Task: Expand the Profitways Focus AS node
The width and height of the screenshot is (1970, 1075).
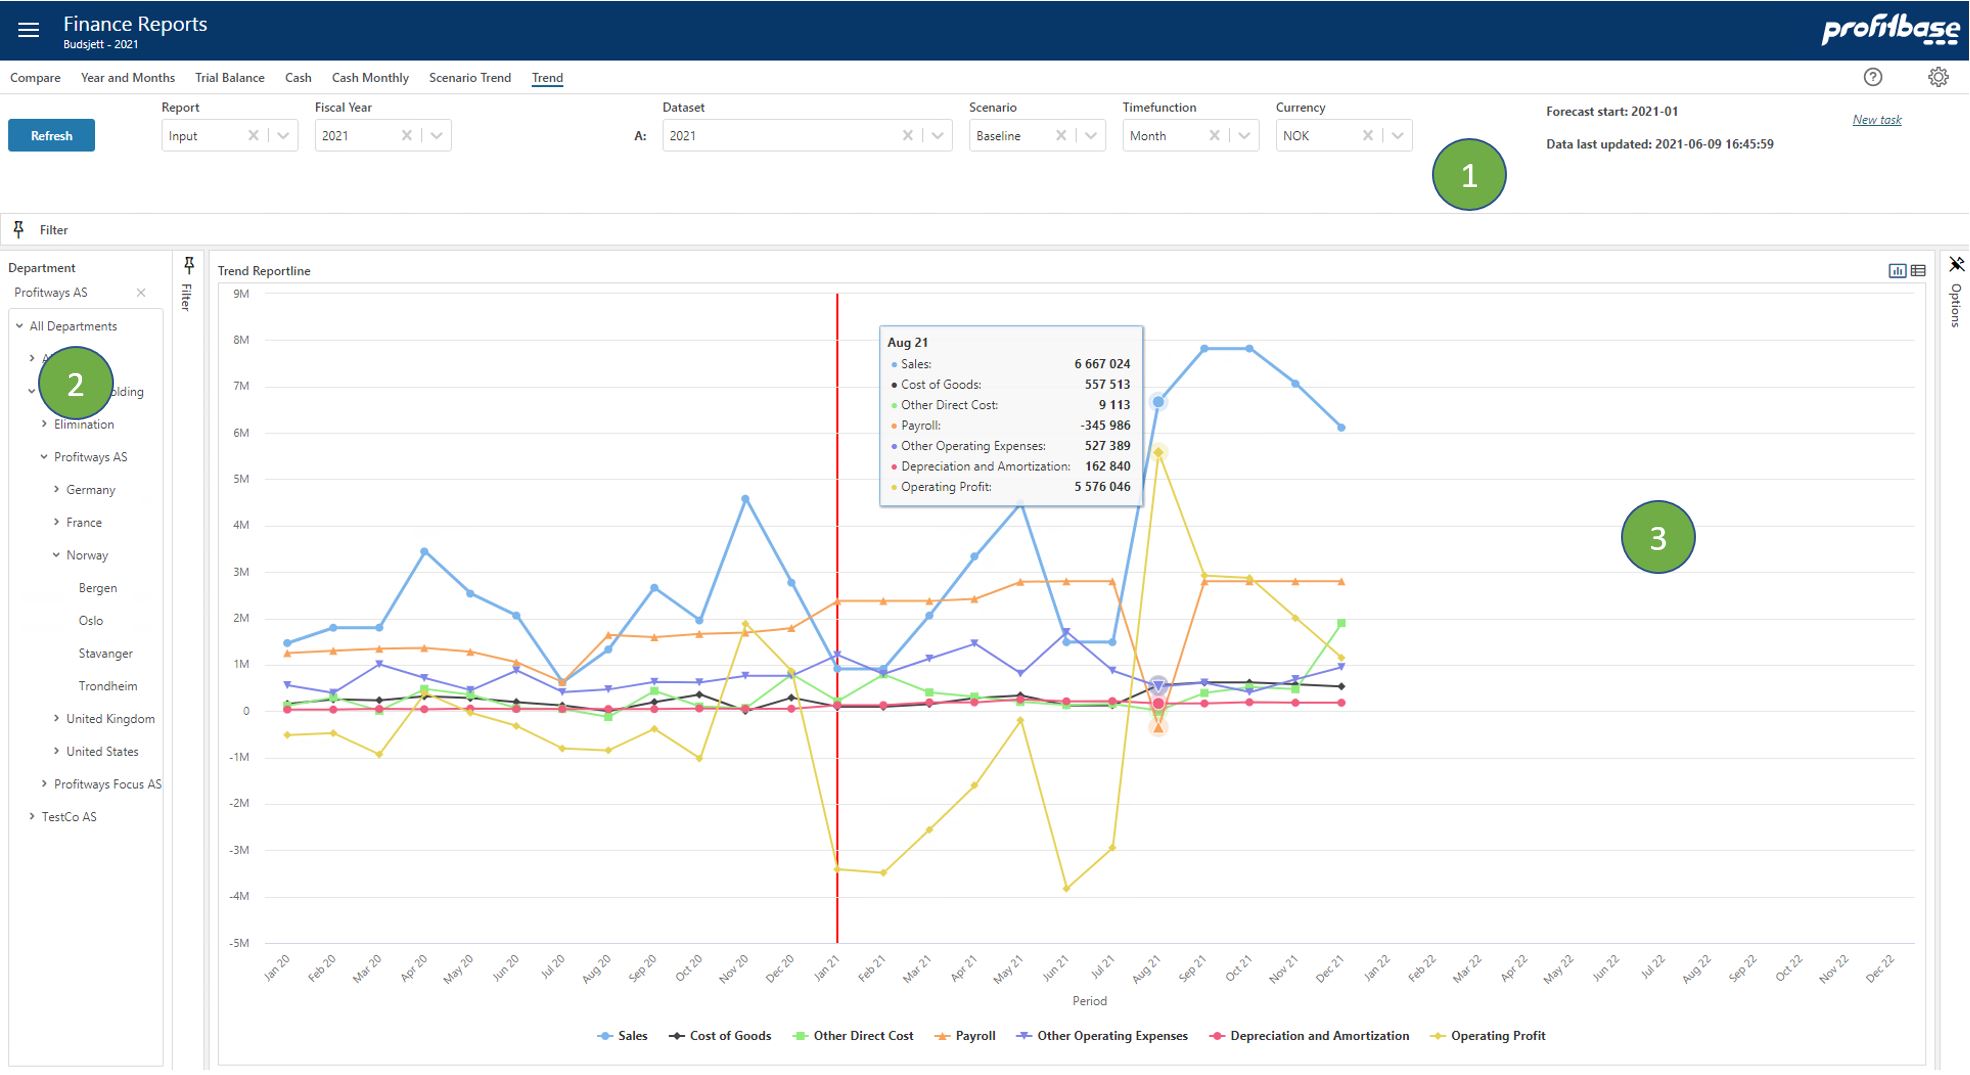Action: [44, 784]
